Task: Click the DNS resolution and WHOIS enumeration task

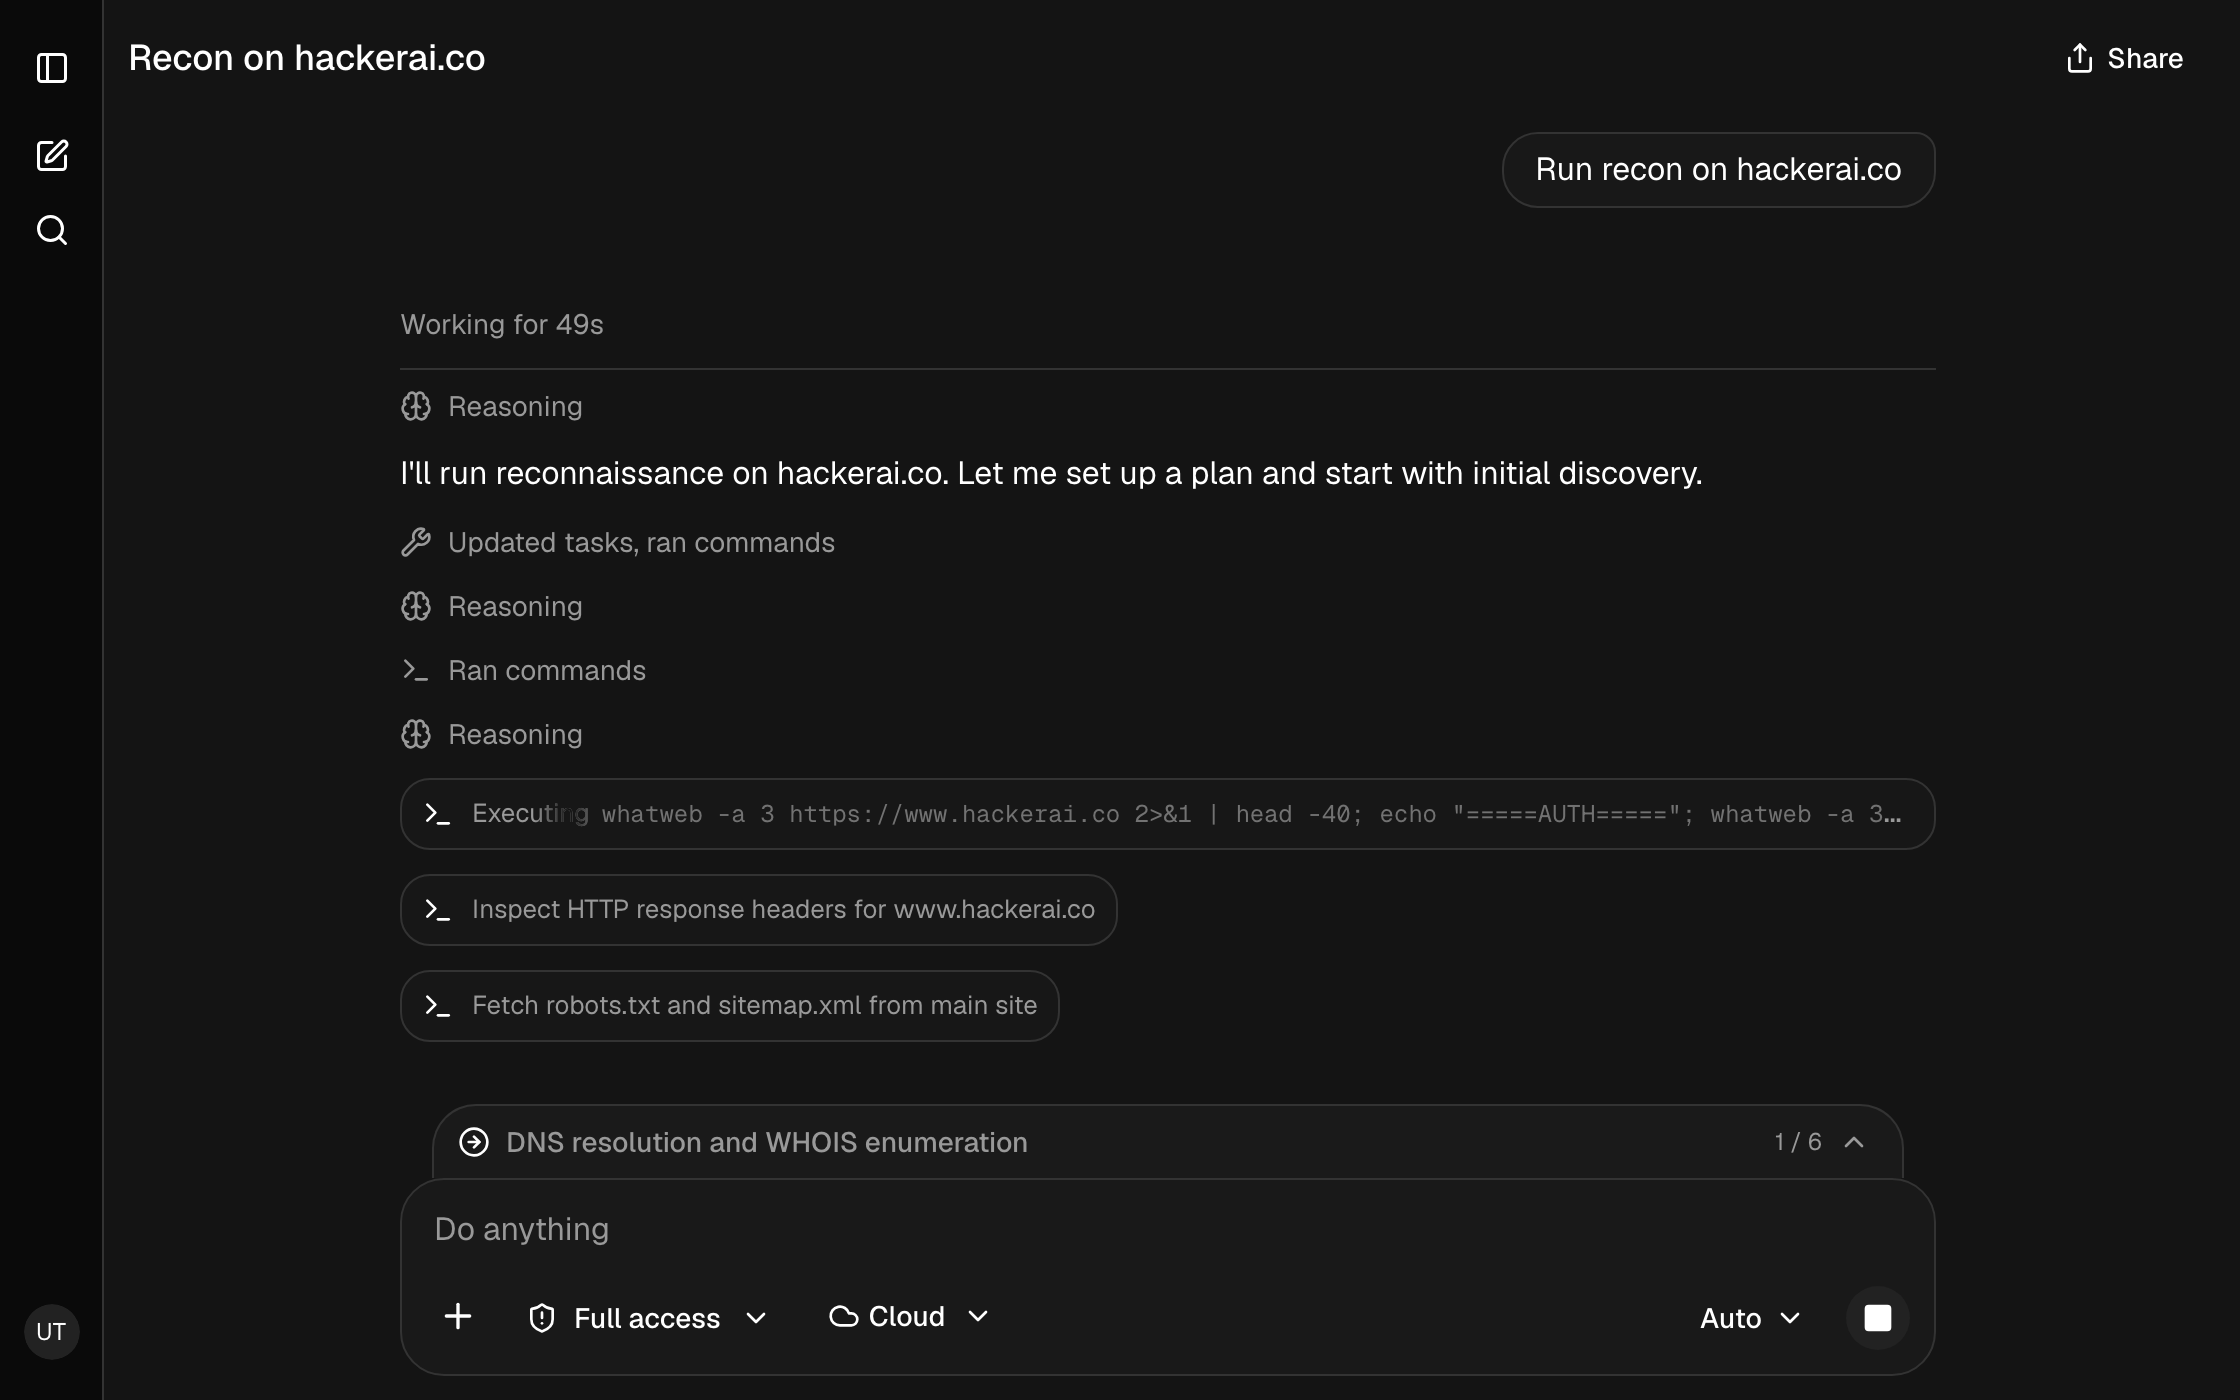Action: click(766, 1142)
